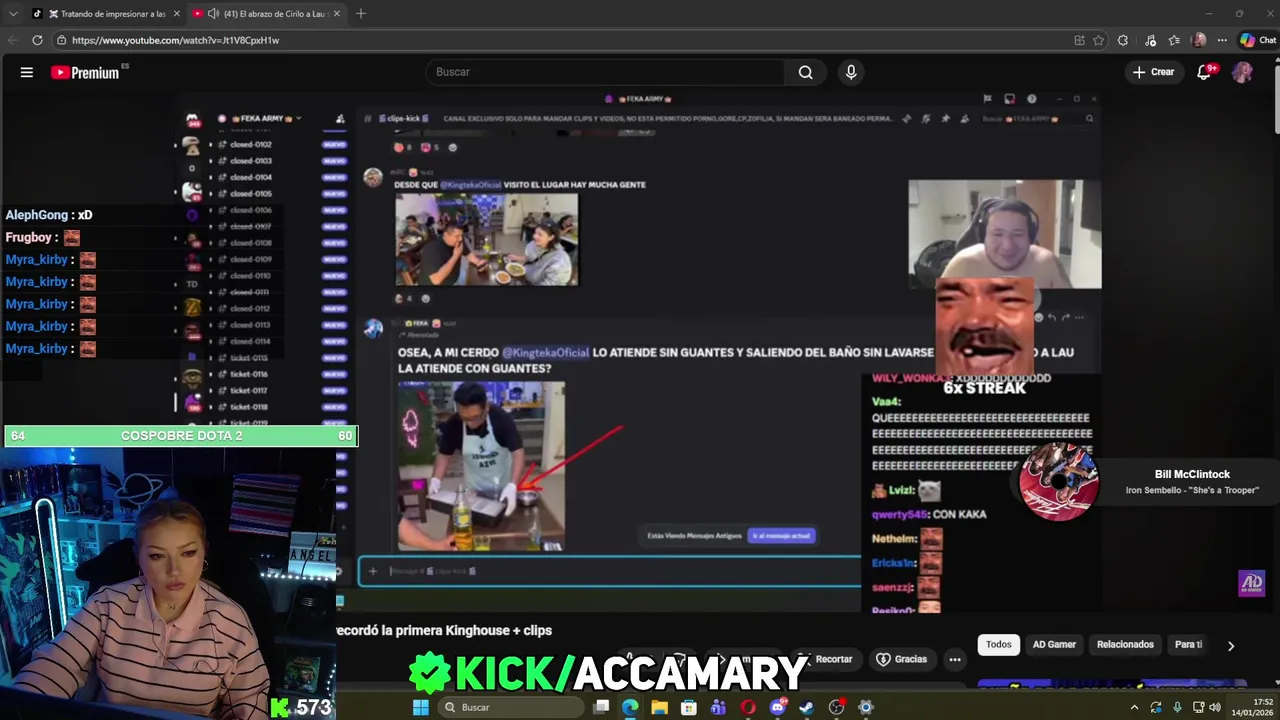This screenshot has height=720, width=1280.
Task: Open ticket-0116 channel in Discord list
Action: (249, 374)
